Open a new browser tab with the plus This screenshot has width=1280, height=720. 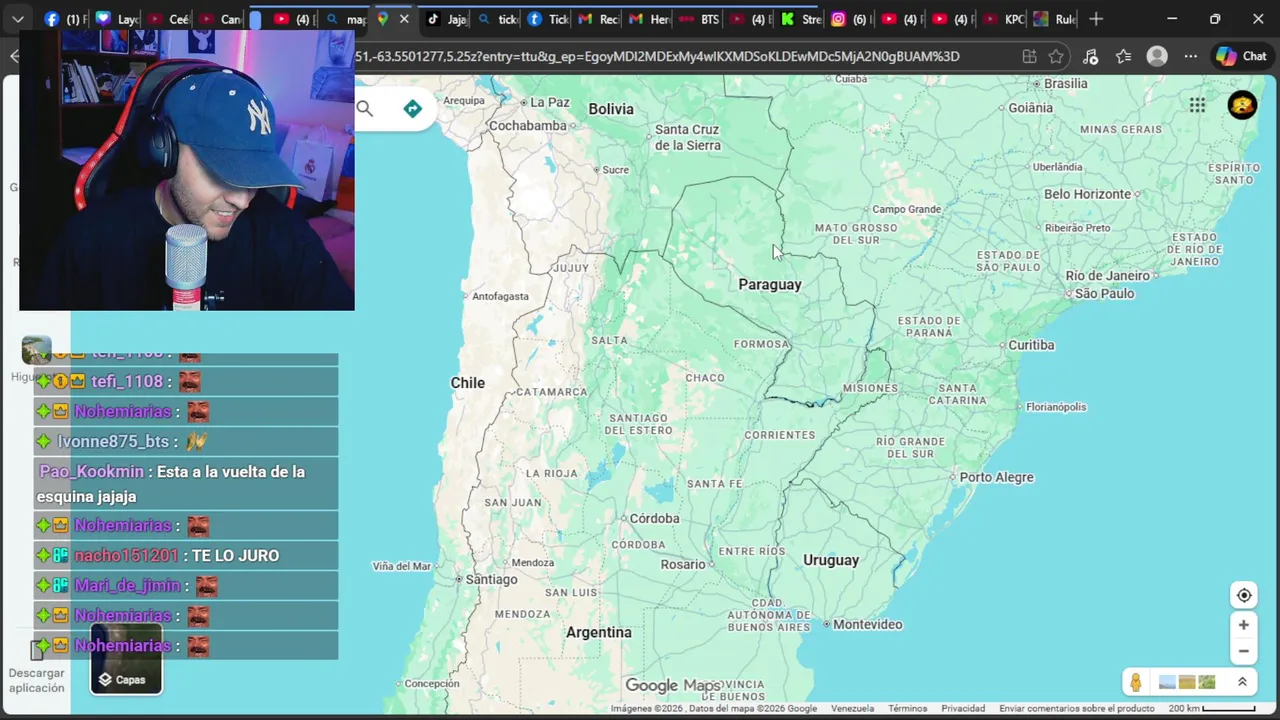(1096, 19)
